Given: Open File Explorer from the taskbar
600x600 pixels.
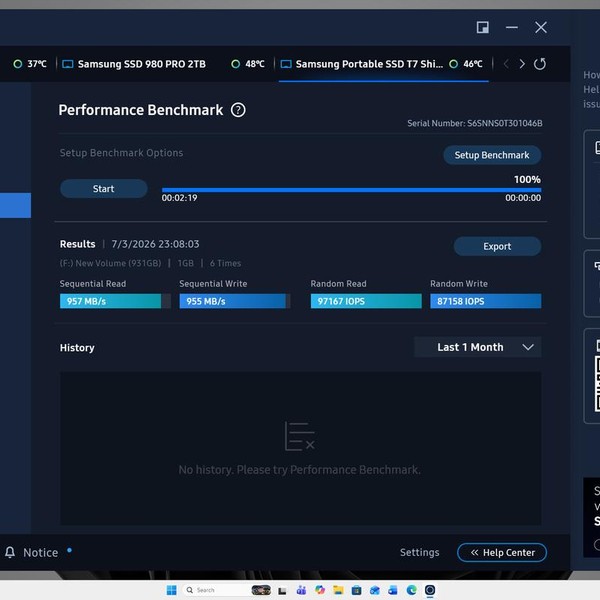Looking at the screenshot, I should 338,590.
